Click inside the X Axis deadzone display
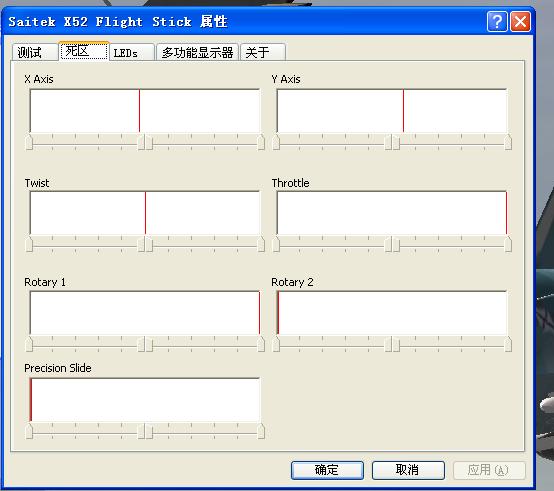Viewport: 554px width, 491px height. coord(145,111)
